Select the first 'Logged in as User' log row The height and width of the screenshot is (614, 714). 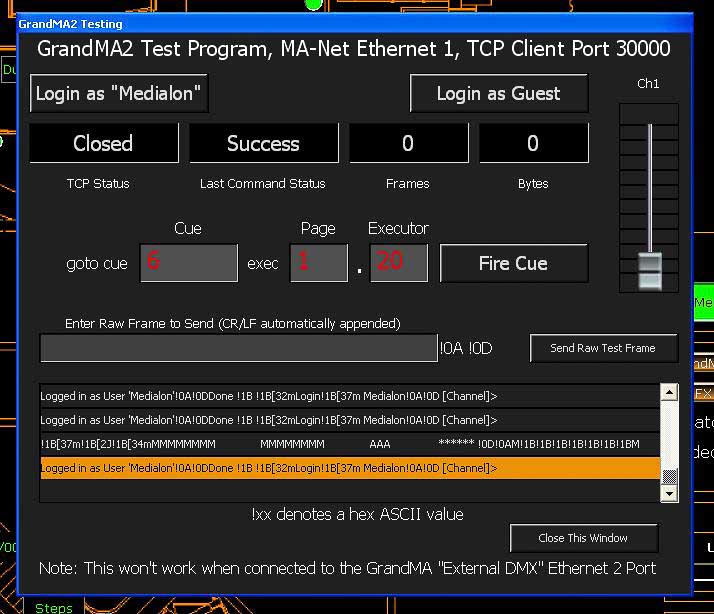[350, 396]
